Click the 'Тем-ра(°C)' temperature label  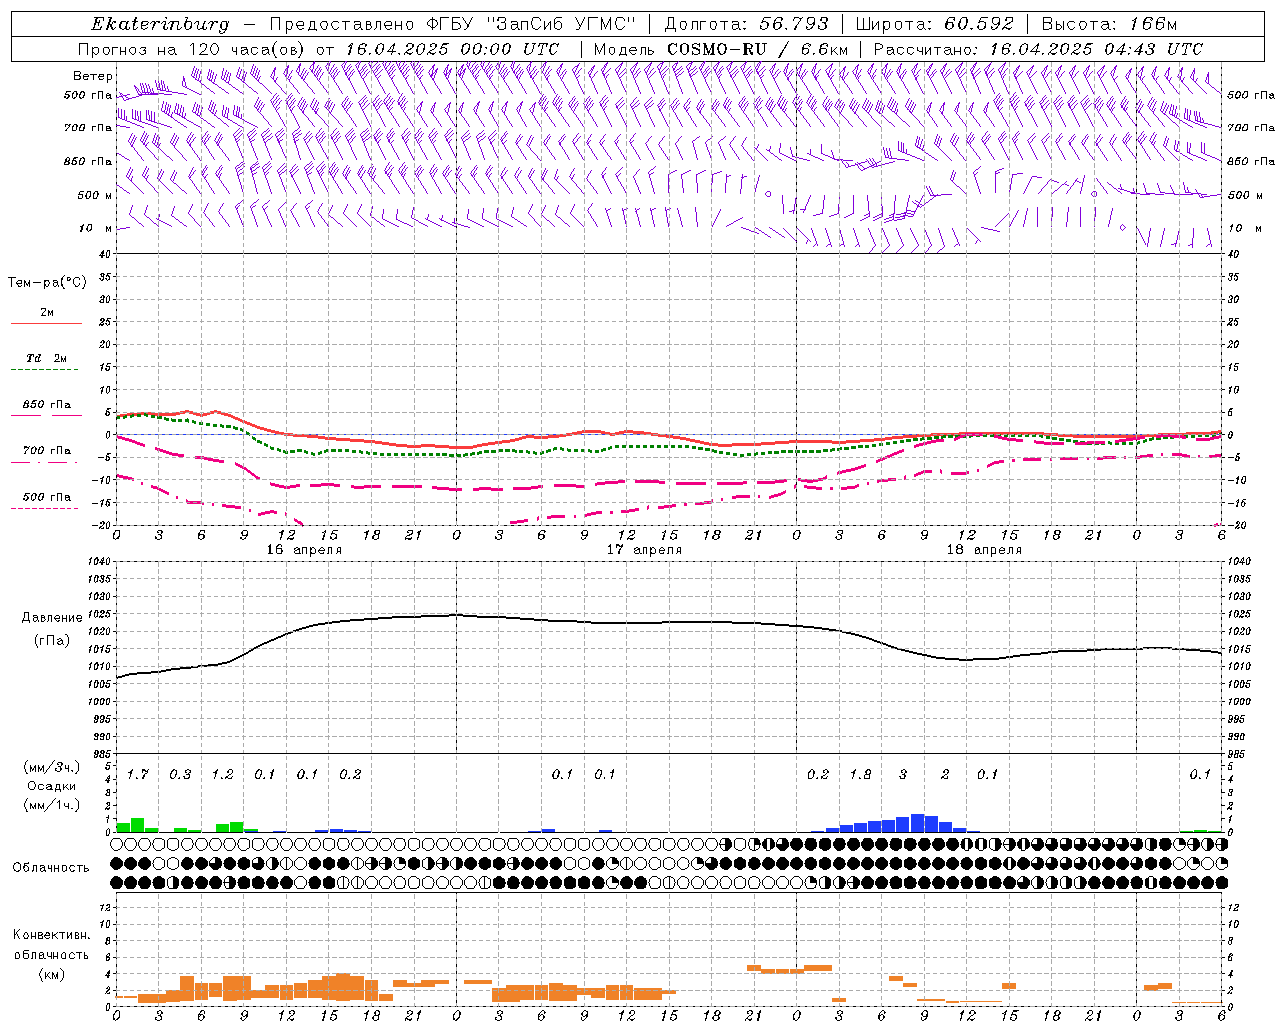[x=47, y=283]
